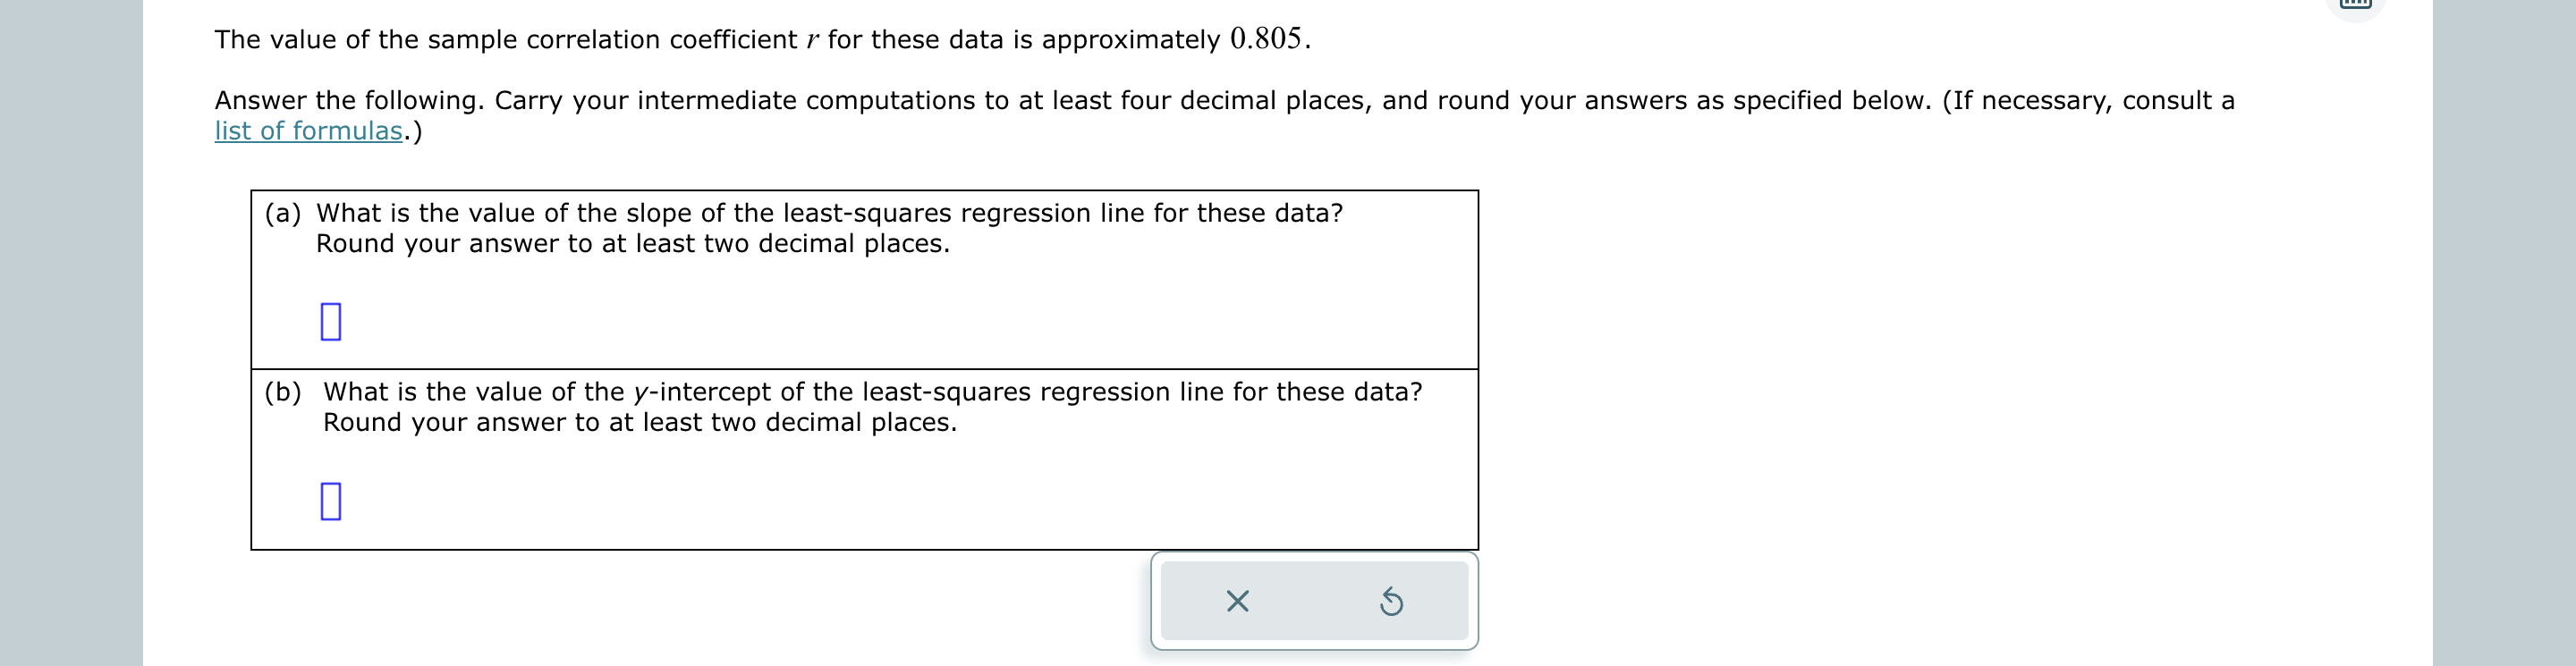Click the gray toolbar containing X and undo

click(1313, 600)
